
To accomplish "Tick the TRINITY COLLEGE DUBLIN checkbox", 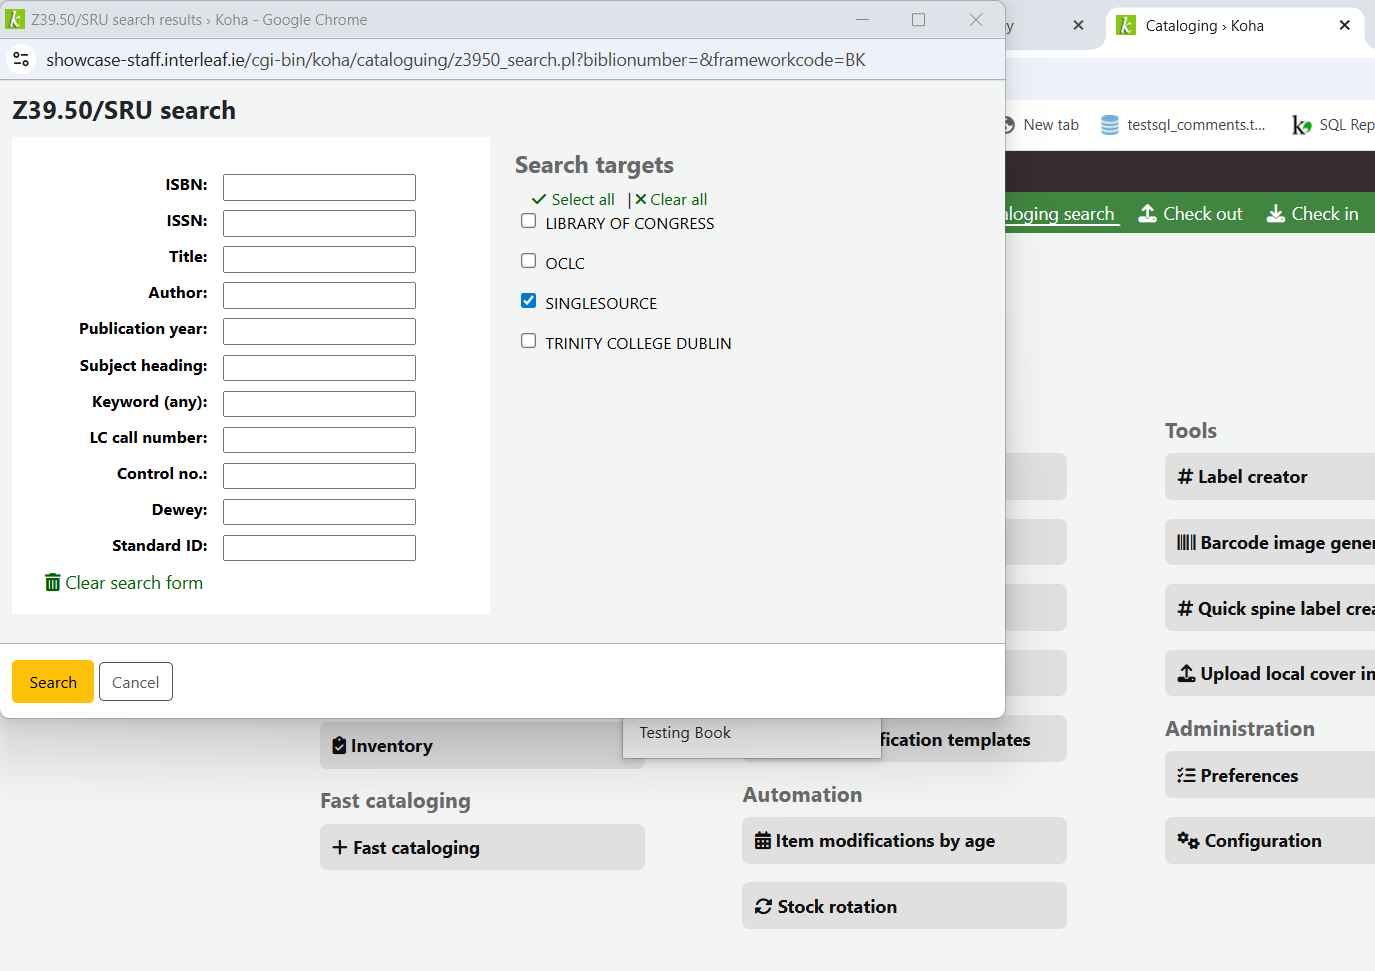I will click(528, 341).
